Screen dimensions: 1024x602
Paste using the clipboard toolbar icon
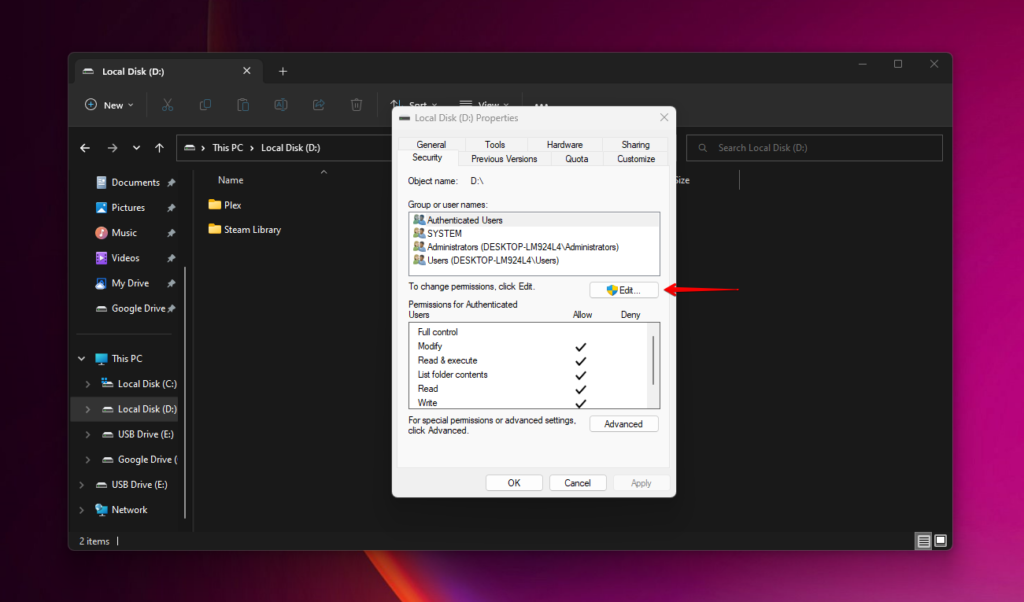(243, 105)
